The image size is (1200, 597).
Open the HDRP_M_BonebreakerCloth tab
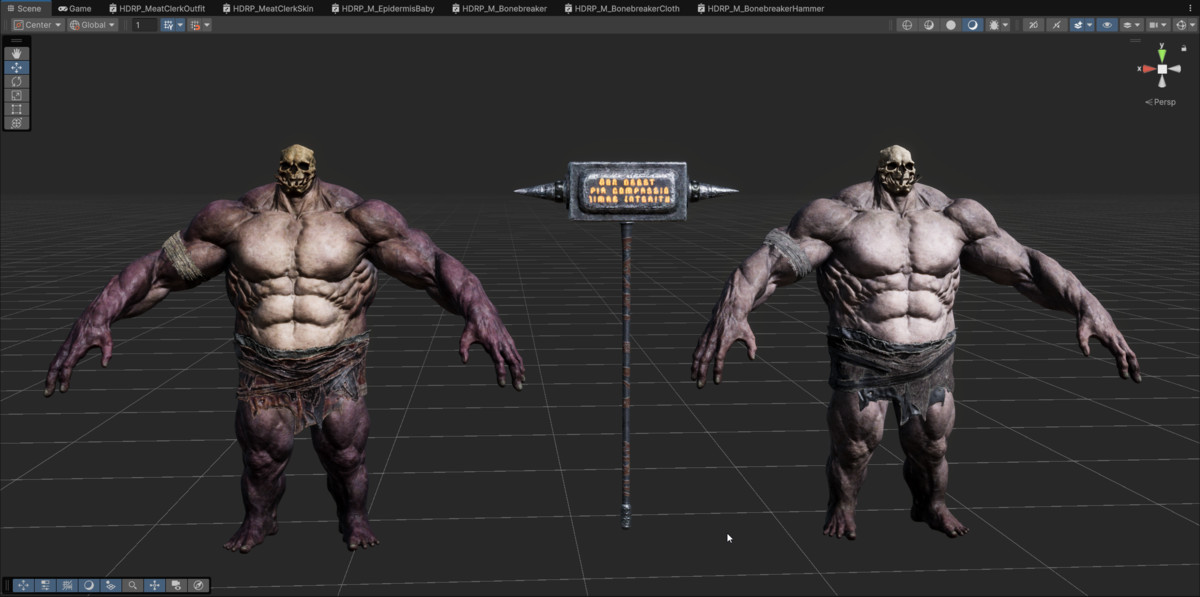click(622, 8)
